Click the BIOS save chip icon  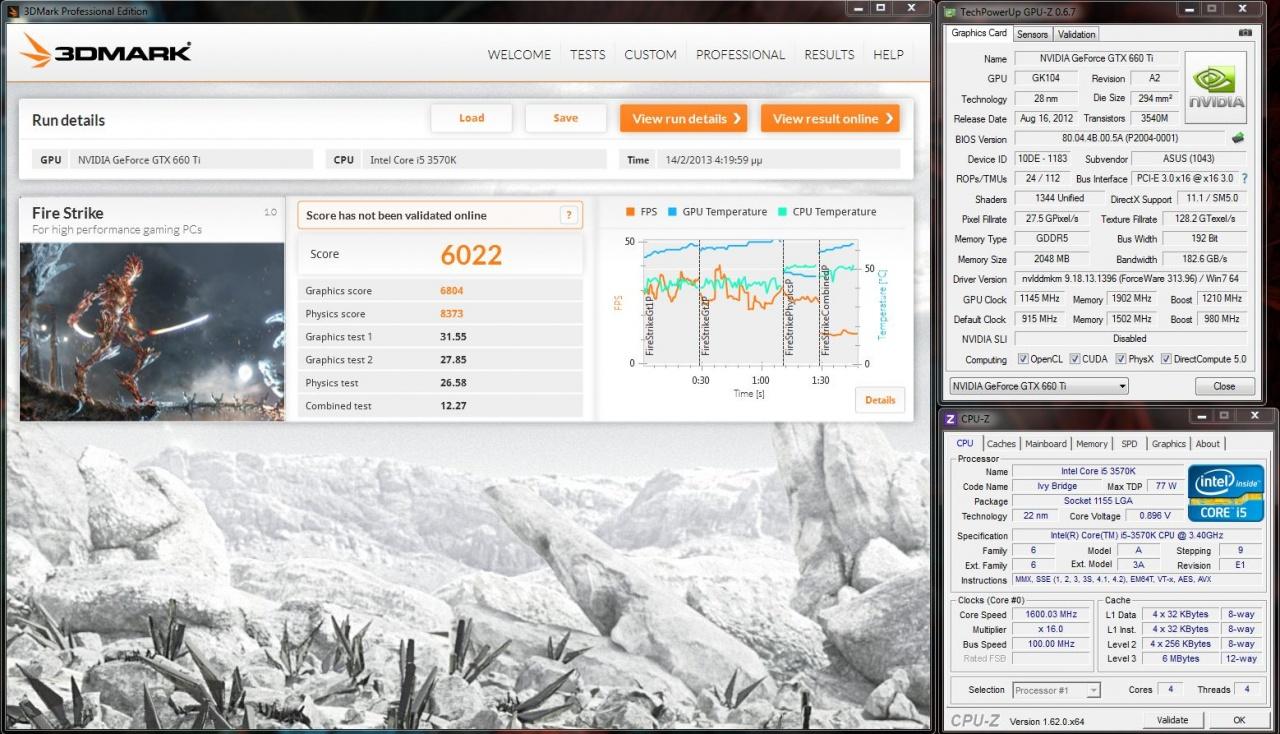1238,139
